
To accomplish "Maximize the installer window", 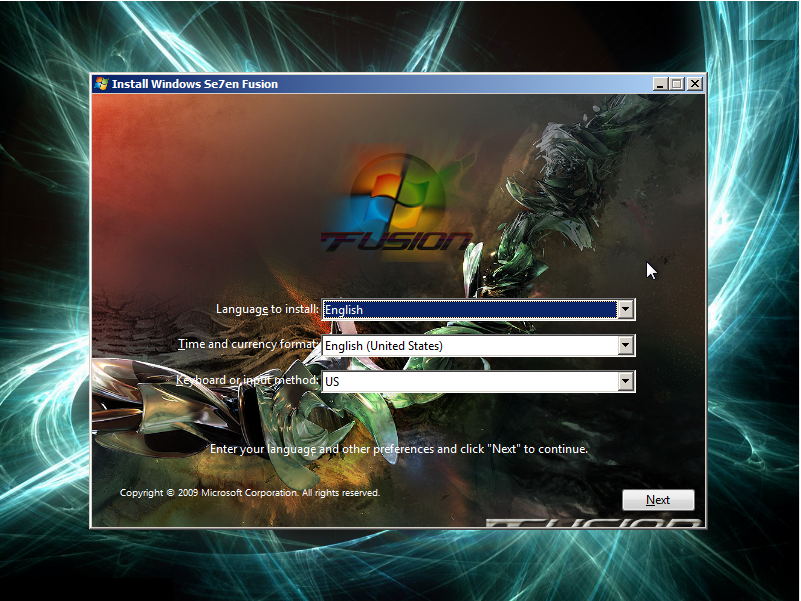I will [x=676, y=84].
